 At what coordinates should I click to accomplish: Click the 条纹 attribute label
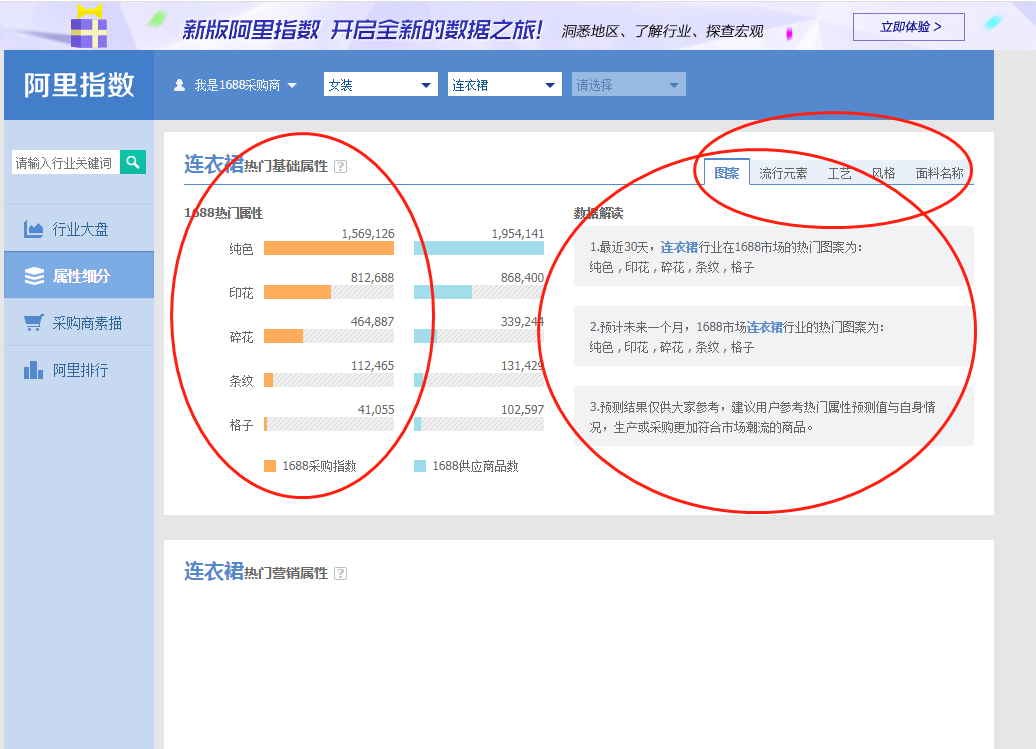point(241,381)
